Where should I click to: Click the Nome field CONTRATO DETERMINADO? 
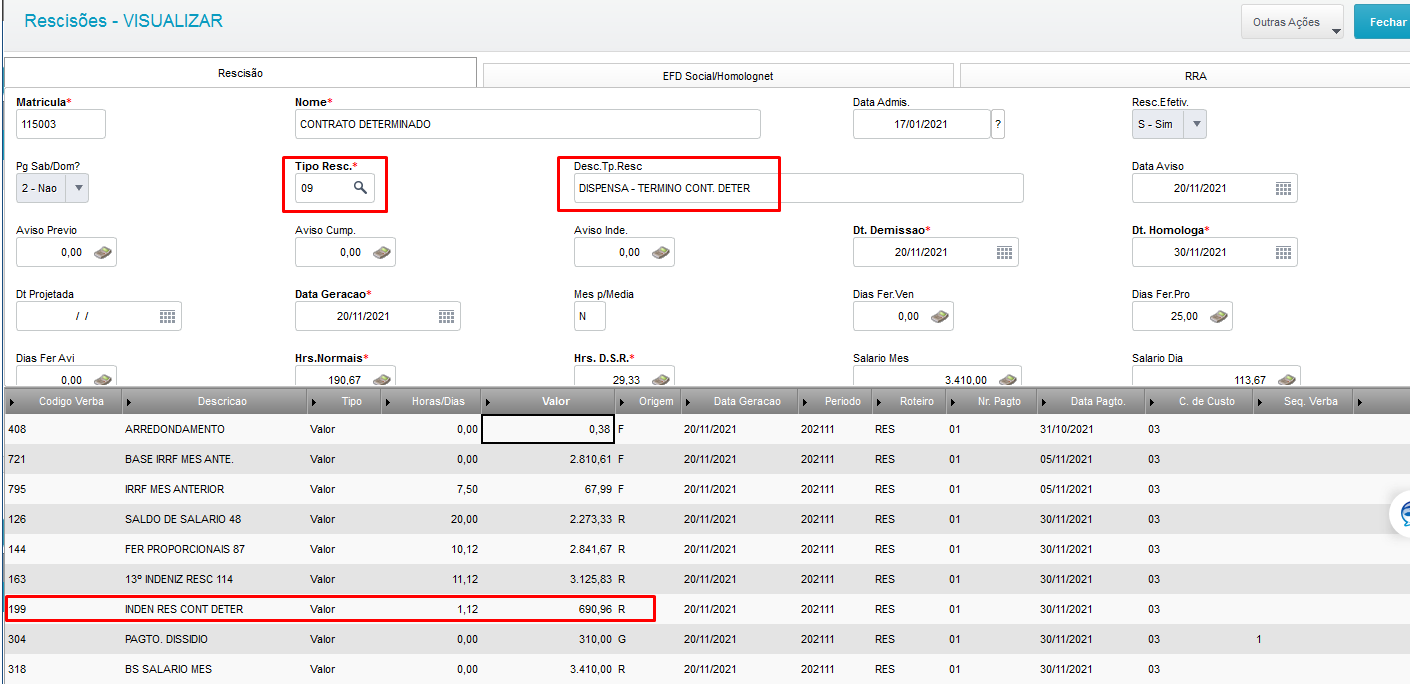click(528, 124)
